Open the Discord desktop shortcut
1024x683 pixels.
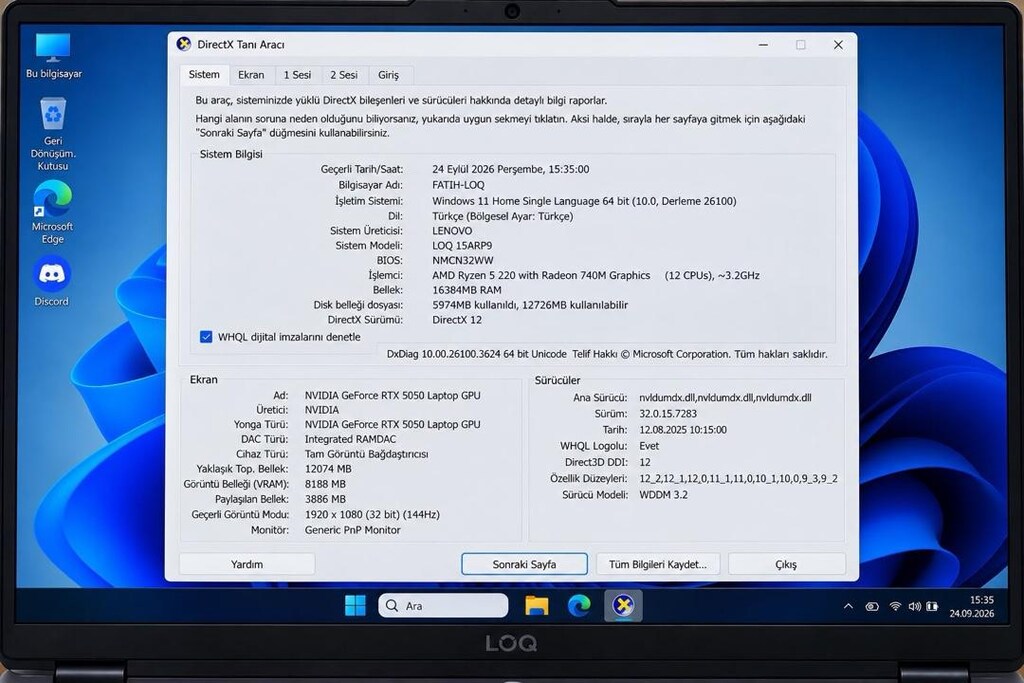tap(52, 282)
